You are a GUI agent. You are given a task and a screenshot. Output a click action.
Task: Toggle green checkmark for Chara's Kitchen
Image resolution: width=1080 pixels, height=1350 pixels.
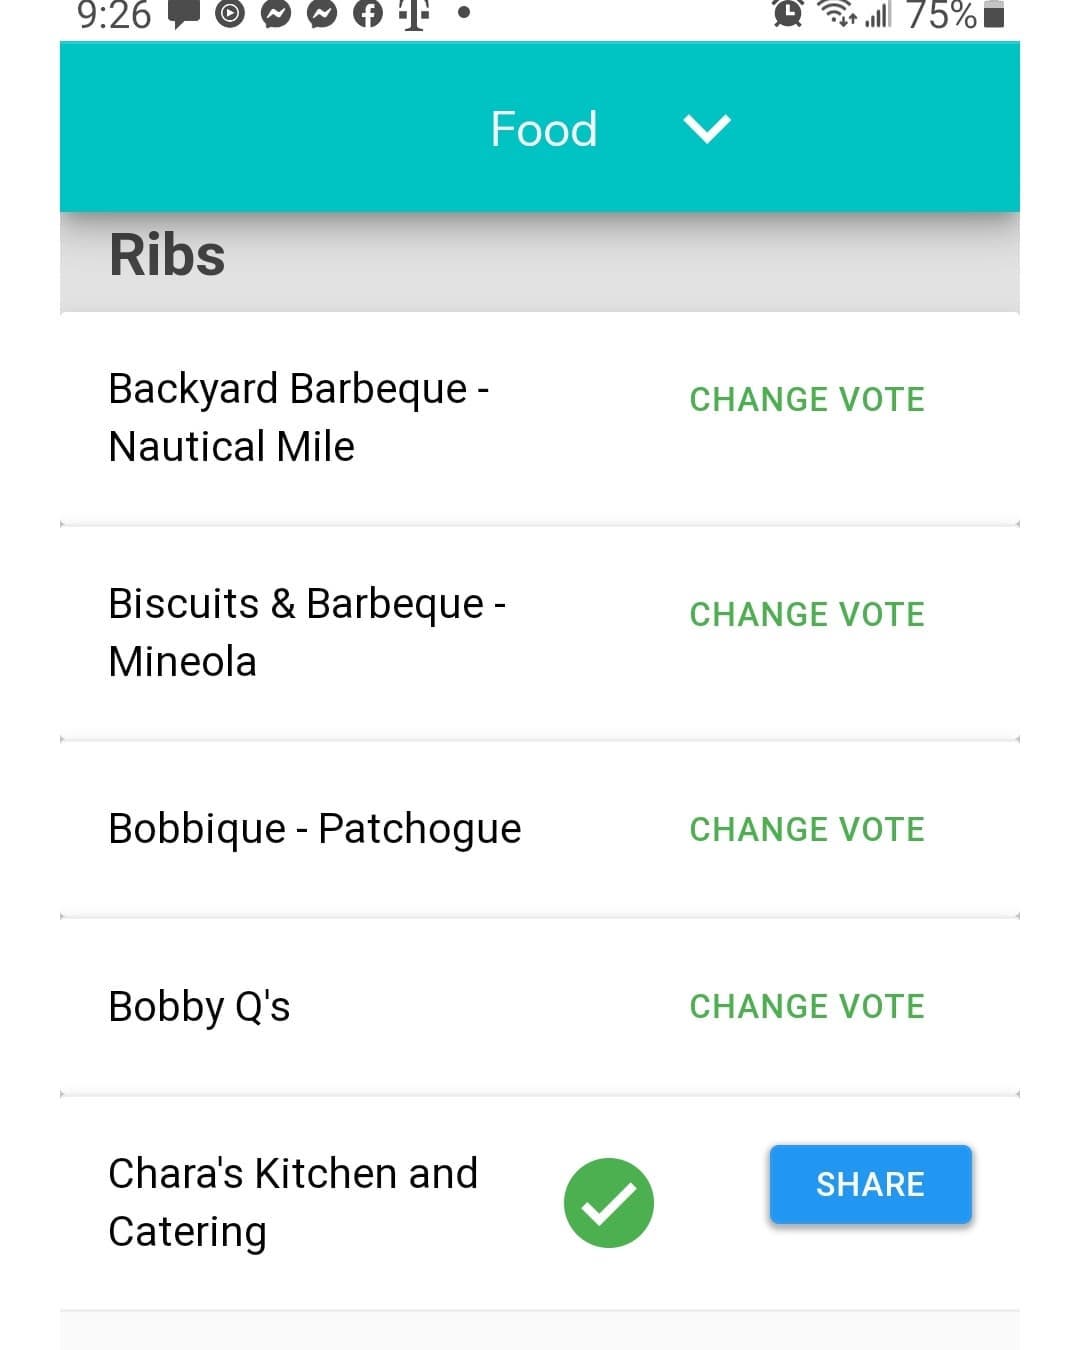(x=608, y=1202)
